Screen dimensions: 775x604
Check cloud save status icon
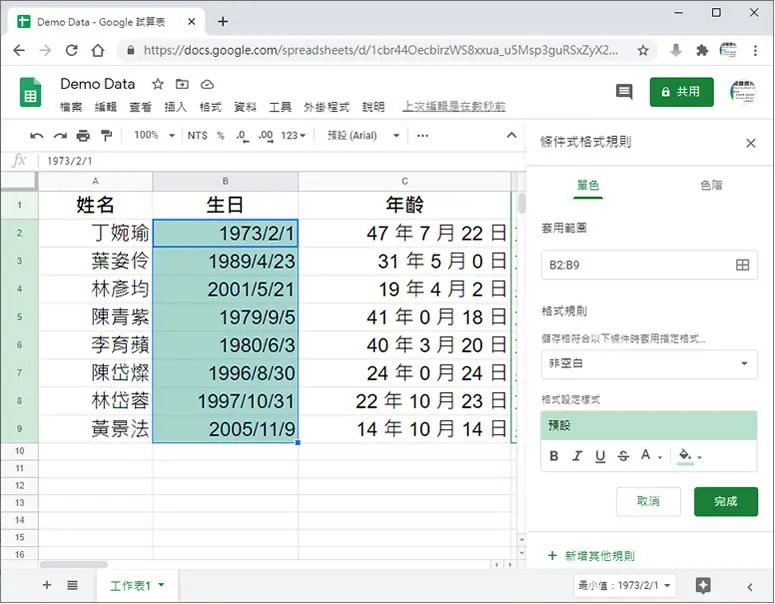click(207, 85)
